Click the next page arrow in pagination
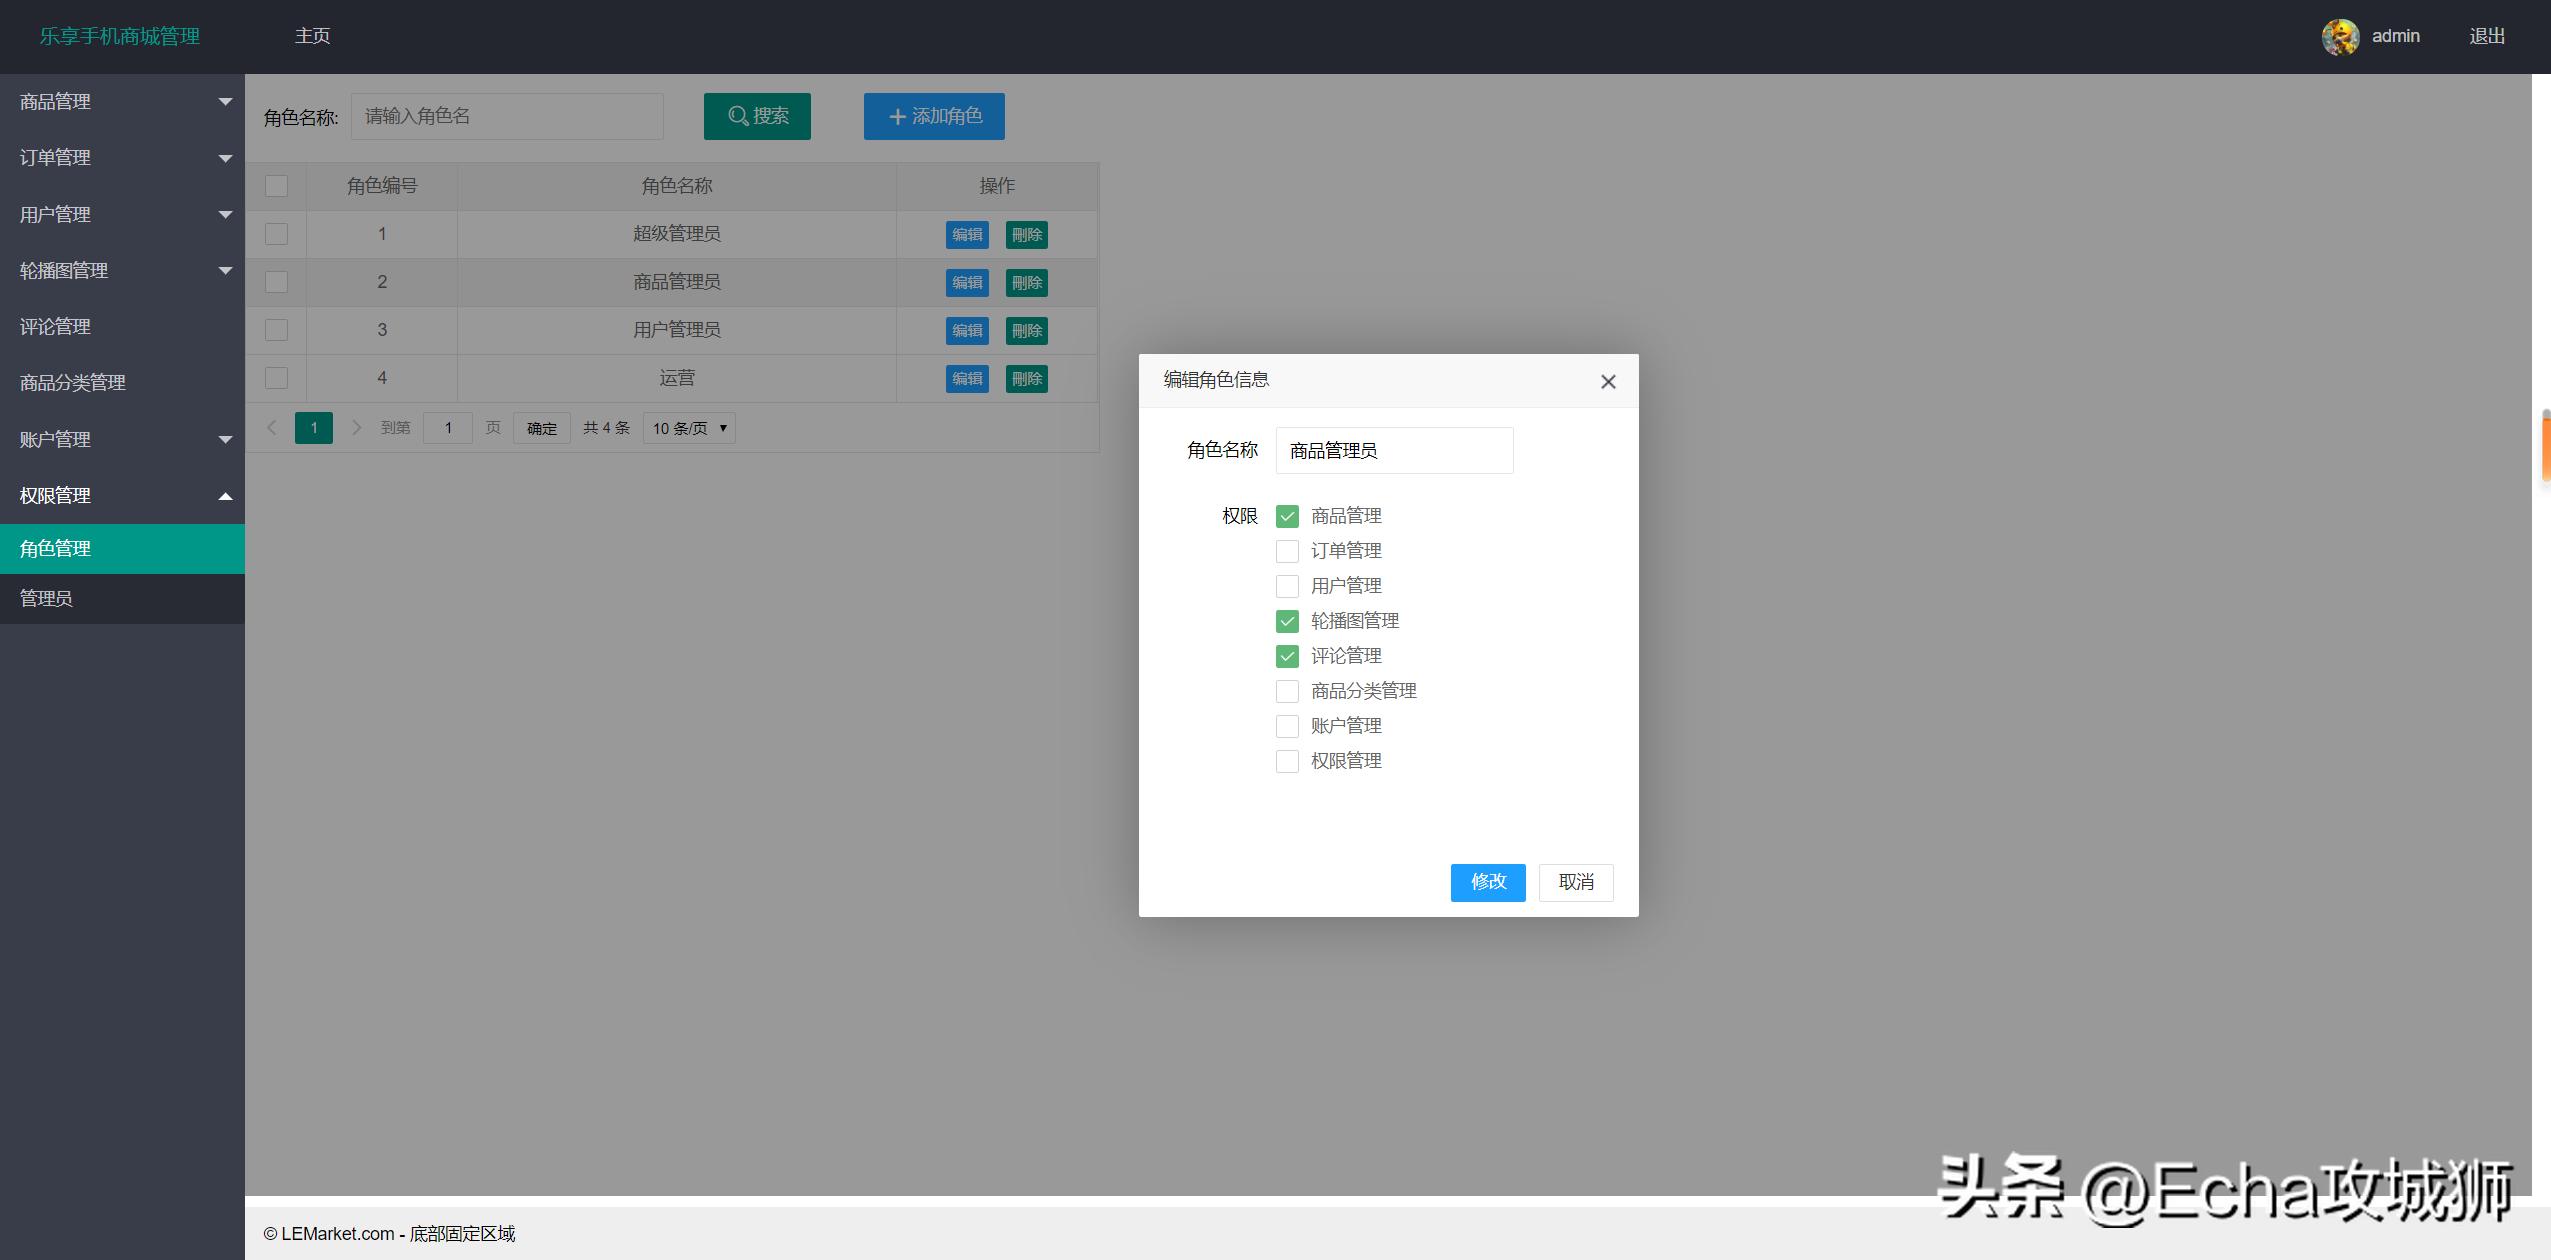 [357, 427]
